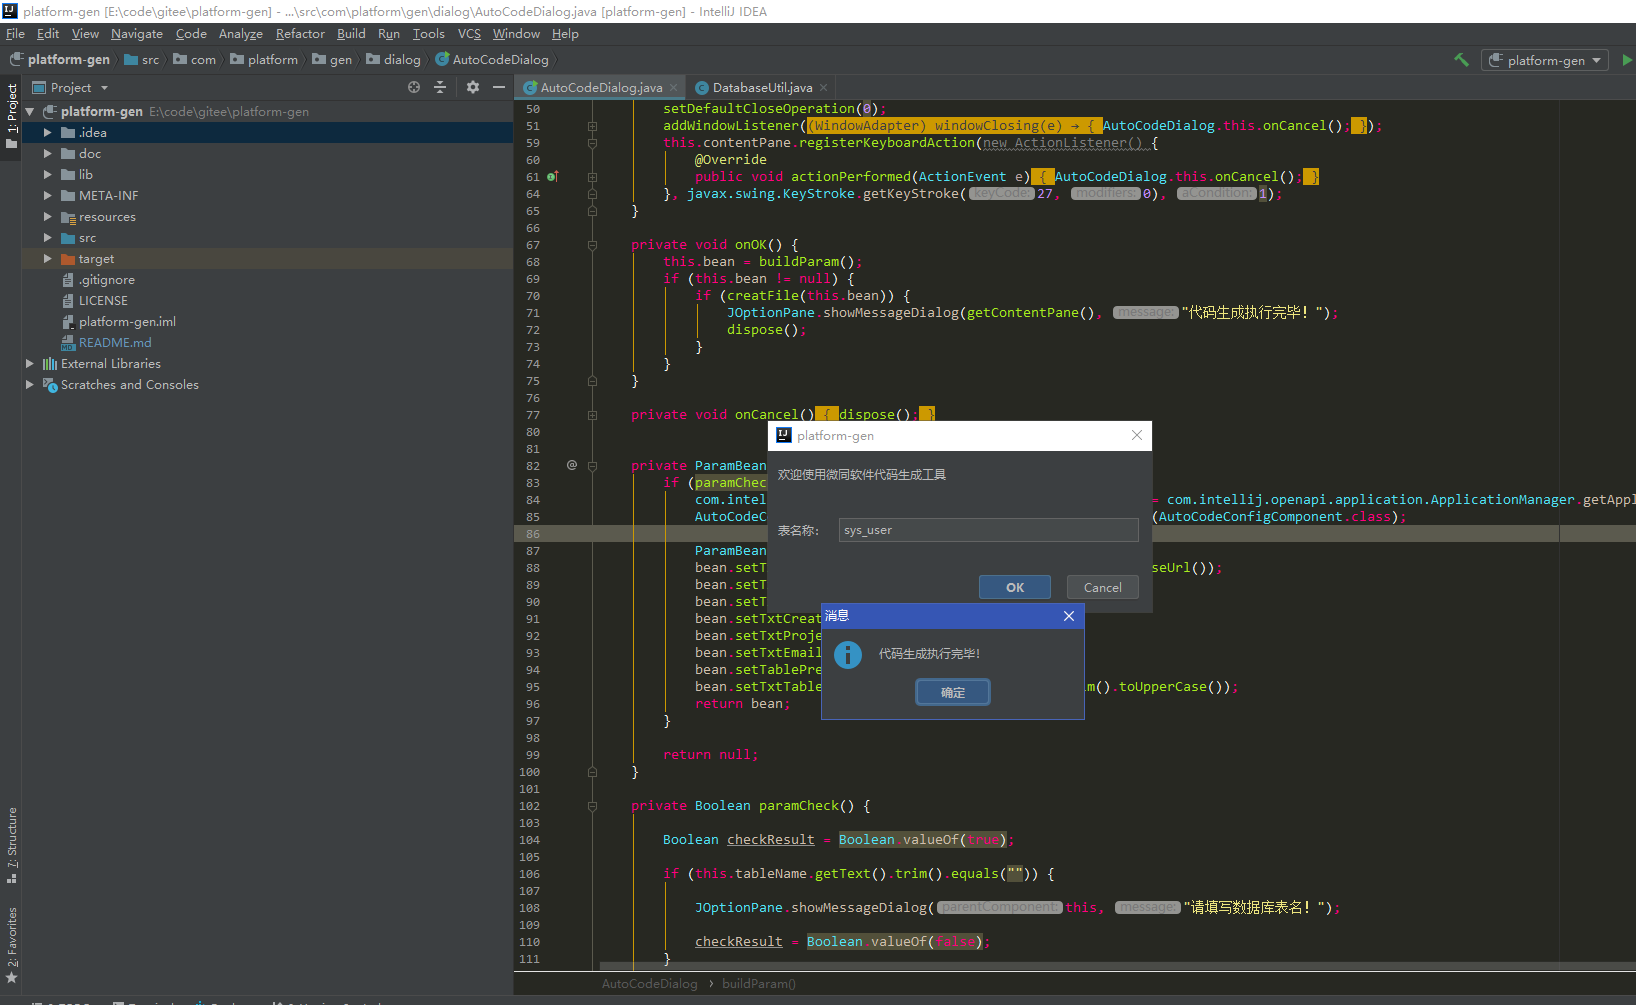Viewport: 1636px width, 1005px height.
Task: Click the recursive-call gutter icon at line 82
Action: [x=572, y=465]
